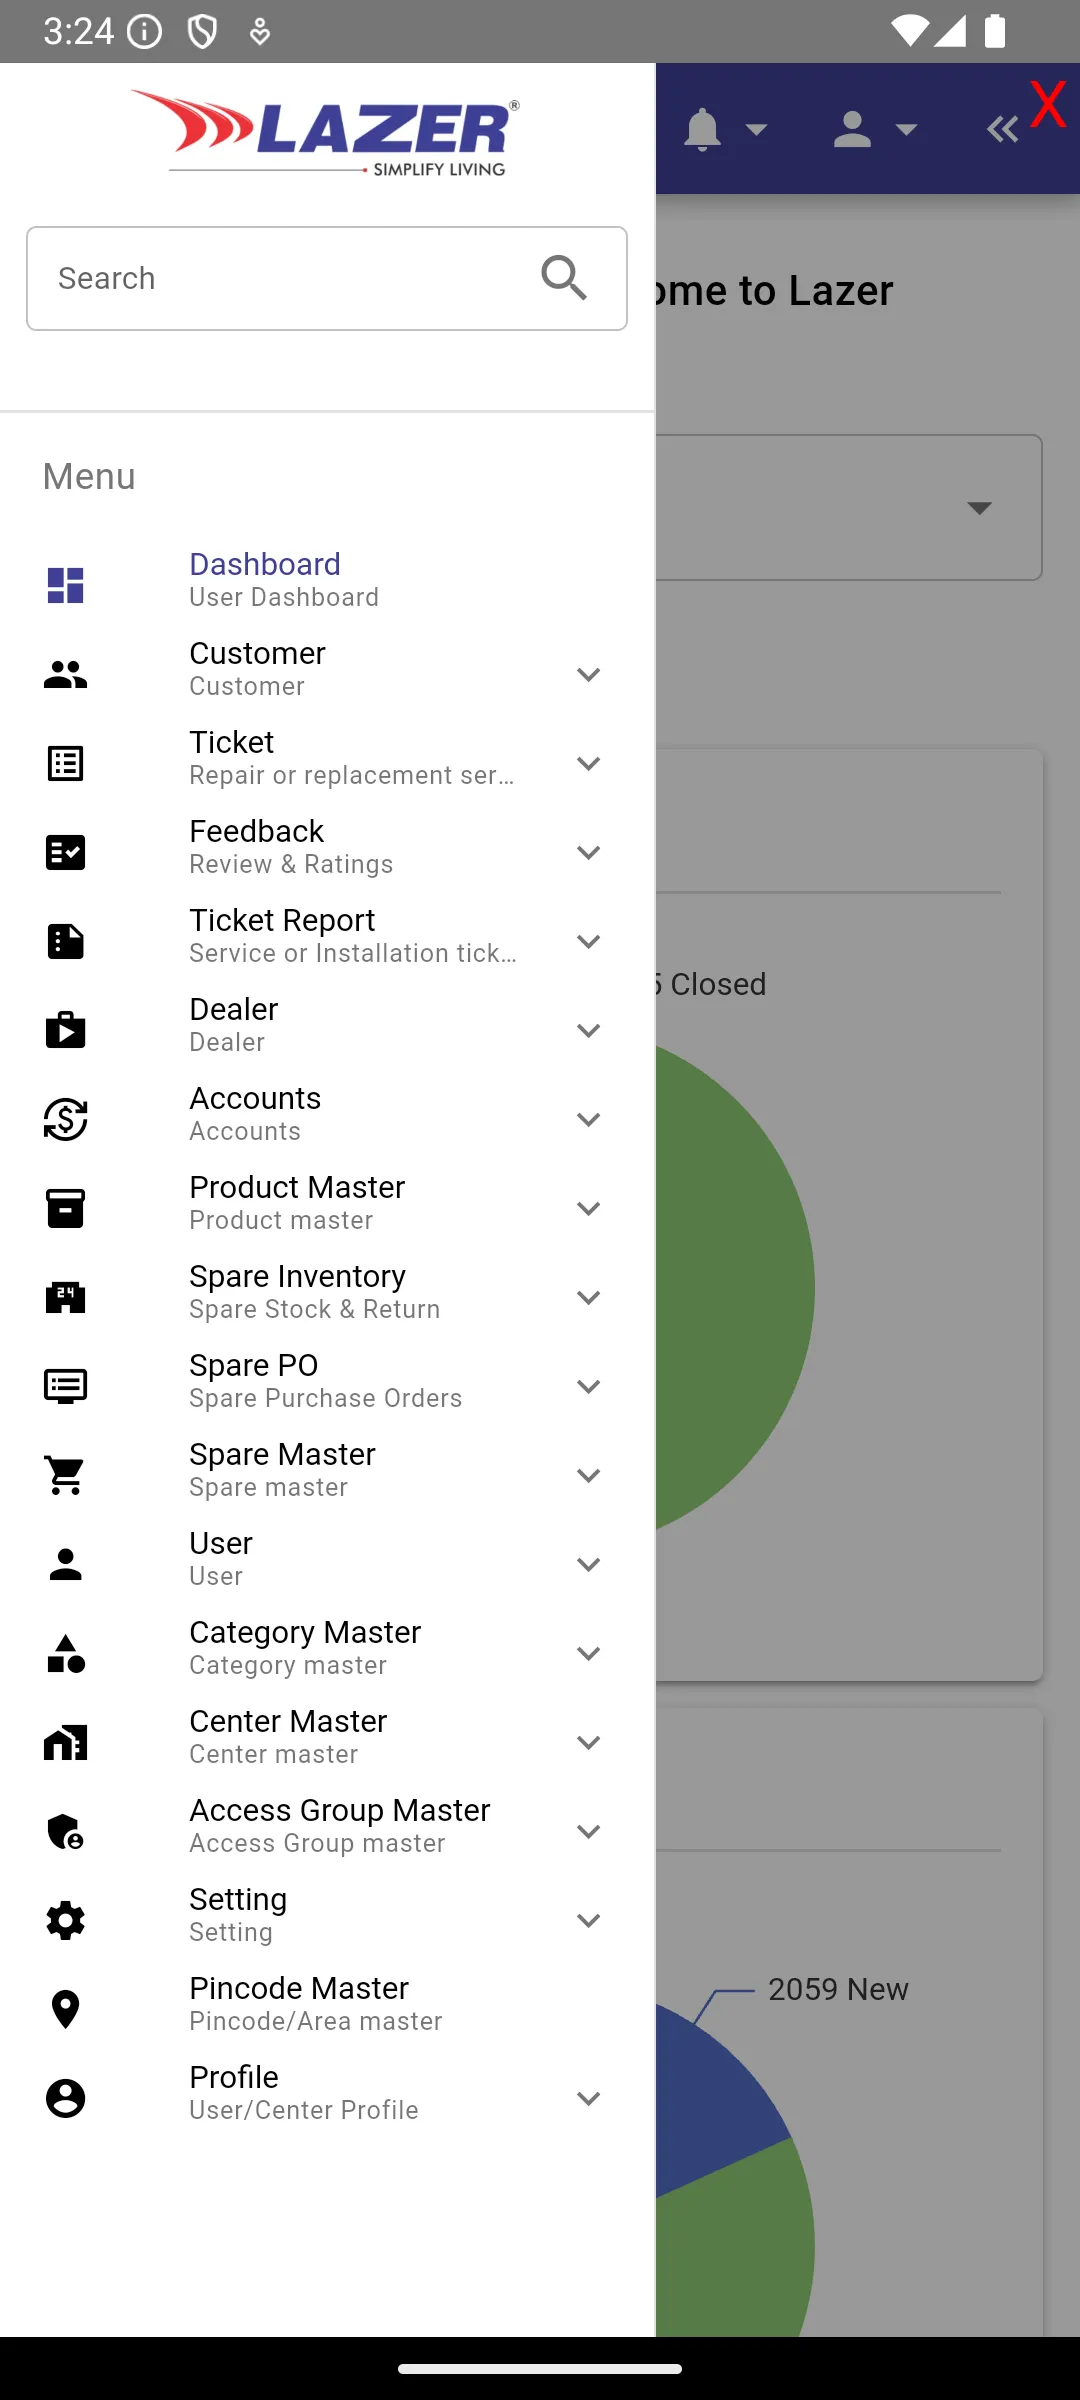The width and height of the screenshot is (1080, 2400).
Task: Expand the Setting menu chevron
Action: tap(589, 1921)
